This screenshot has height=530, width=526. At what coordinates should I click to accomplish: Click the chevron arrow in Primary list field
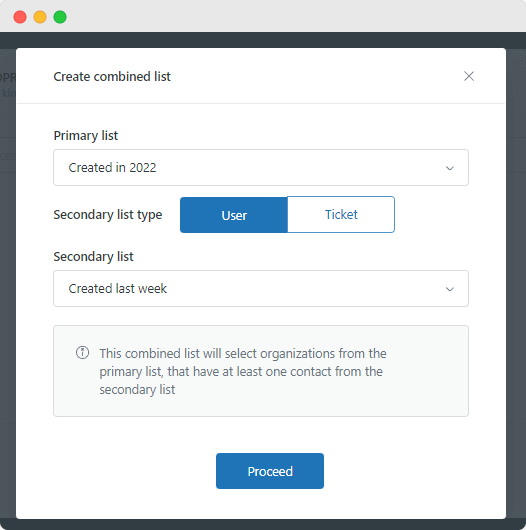449,168
